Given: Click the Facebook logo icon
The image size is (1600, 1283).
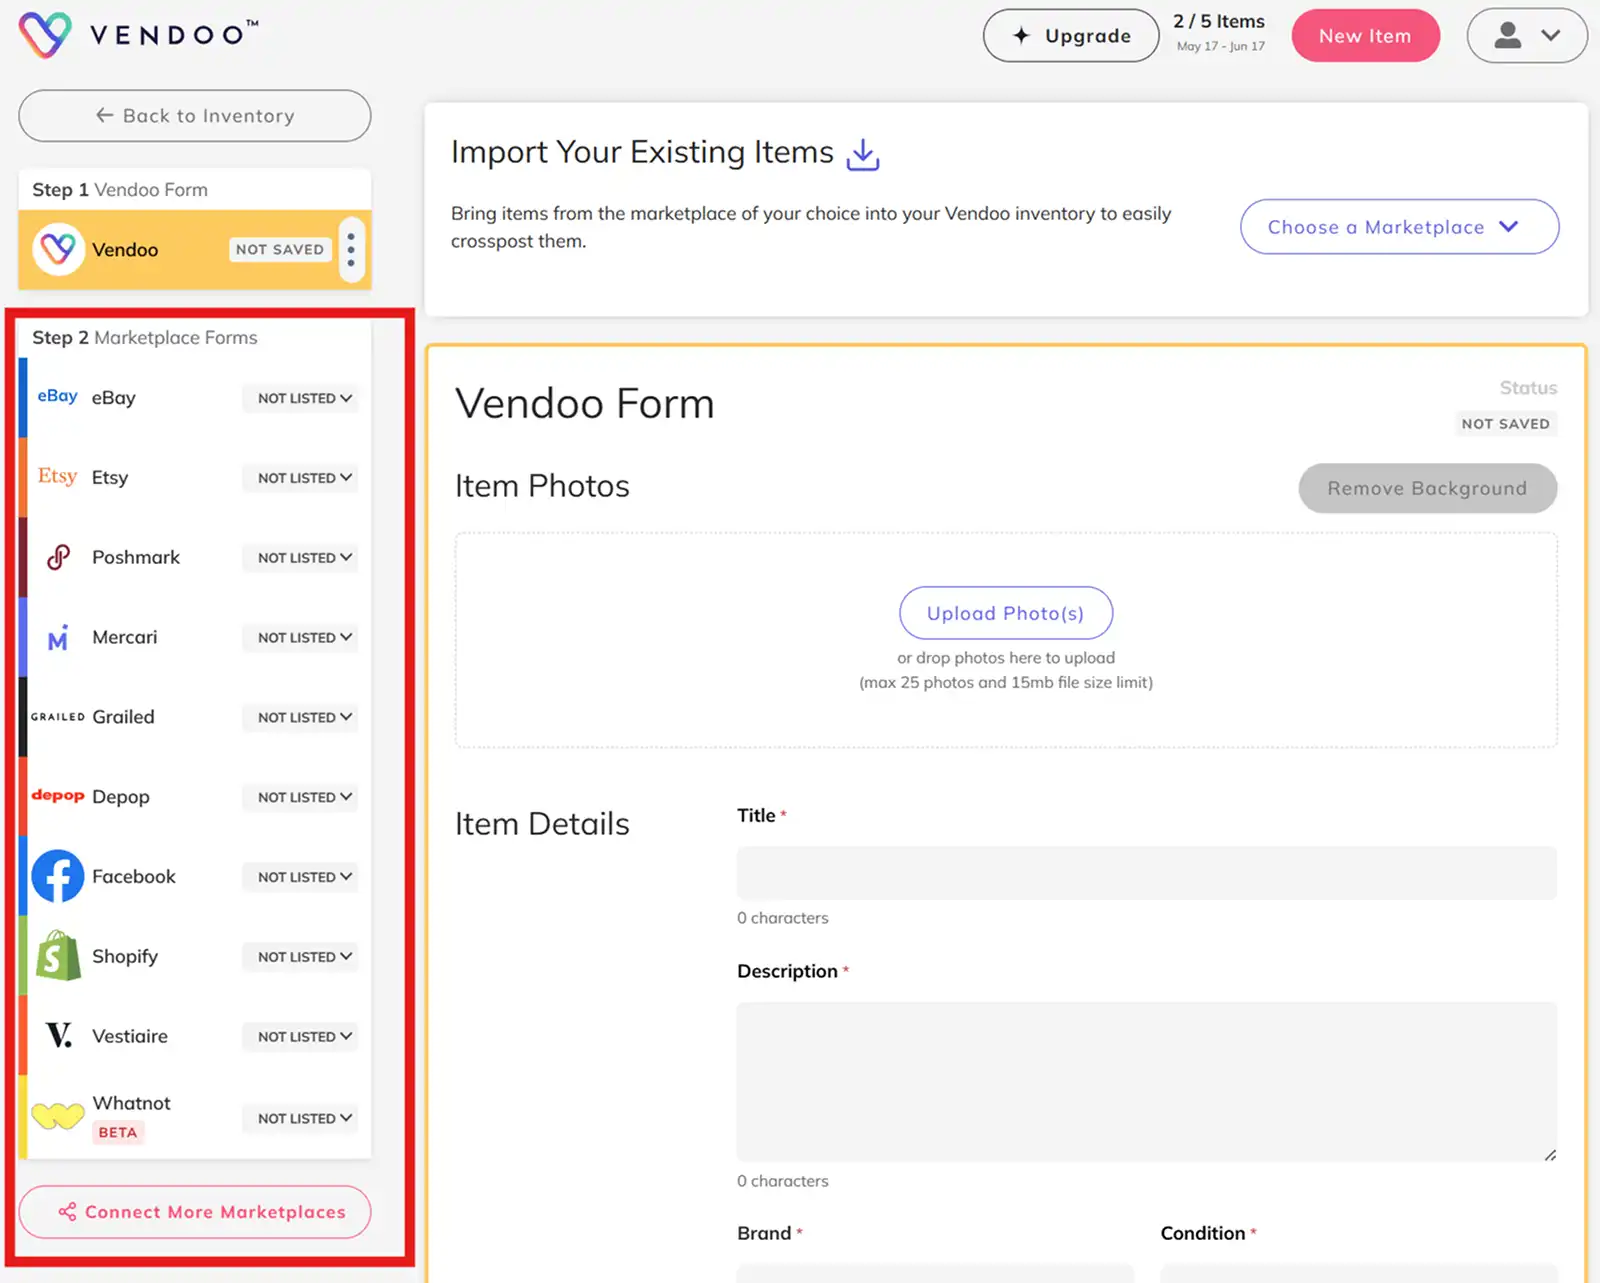Looking at the screenshot, I should [58, 876].
